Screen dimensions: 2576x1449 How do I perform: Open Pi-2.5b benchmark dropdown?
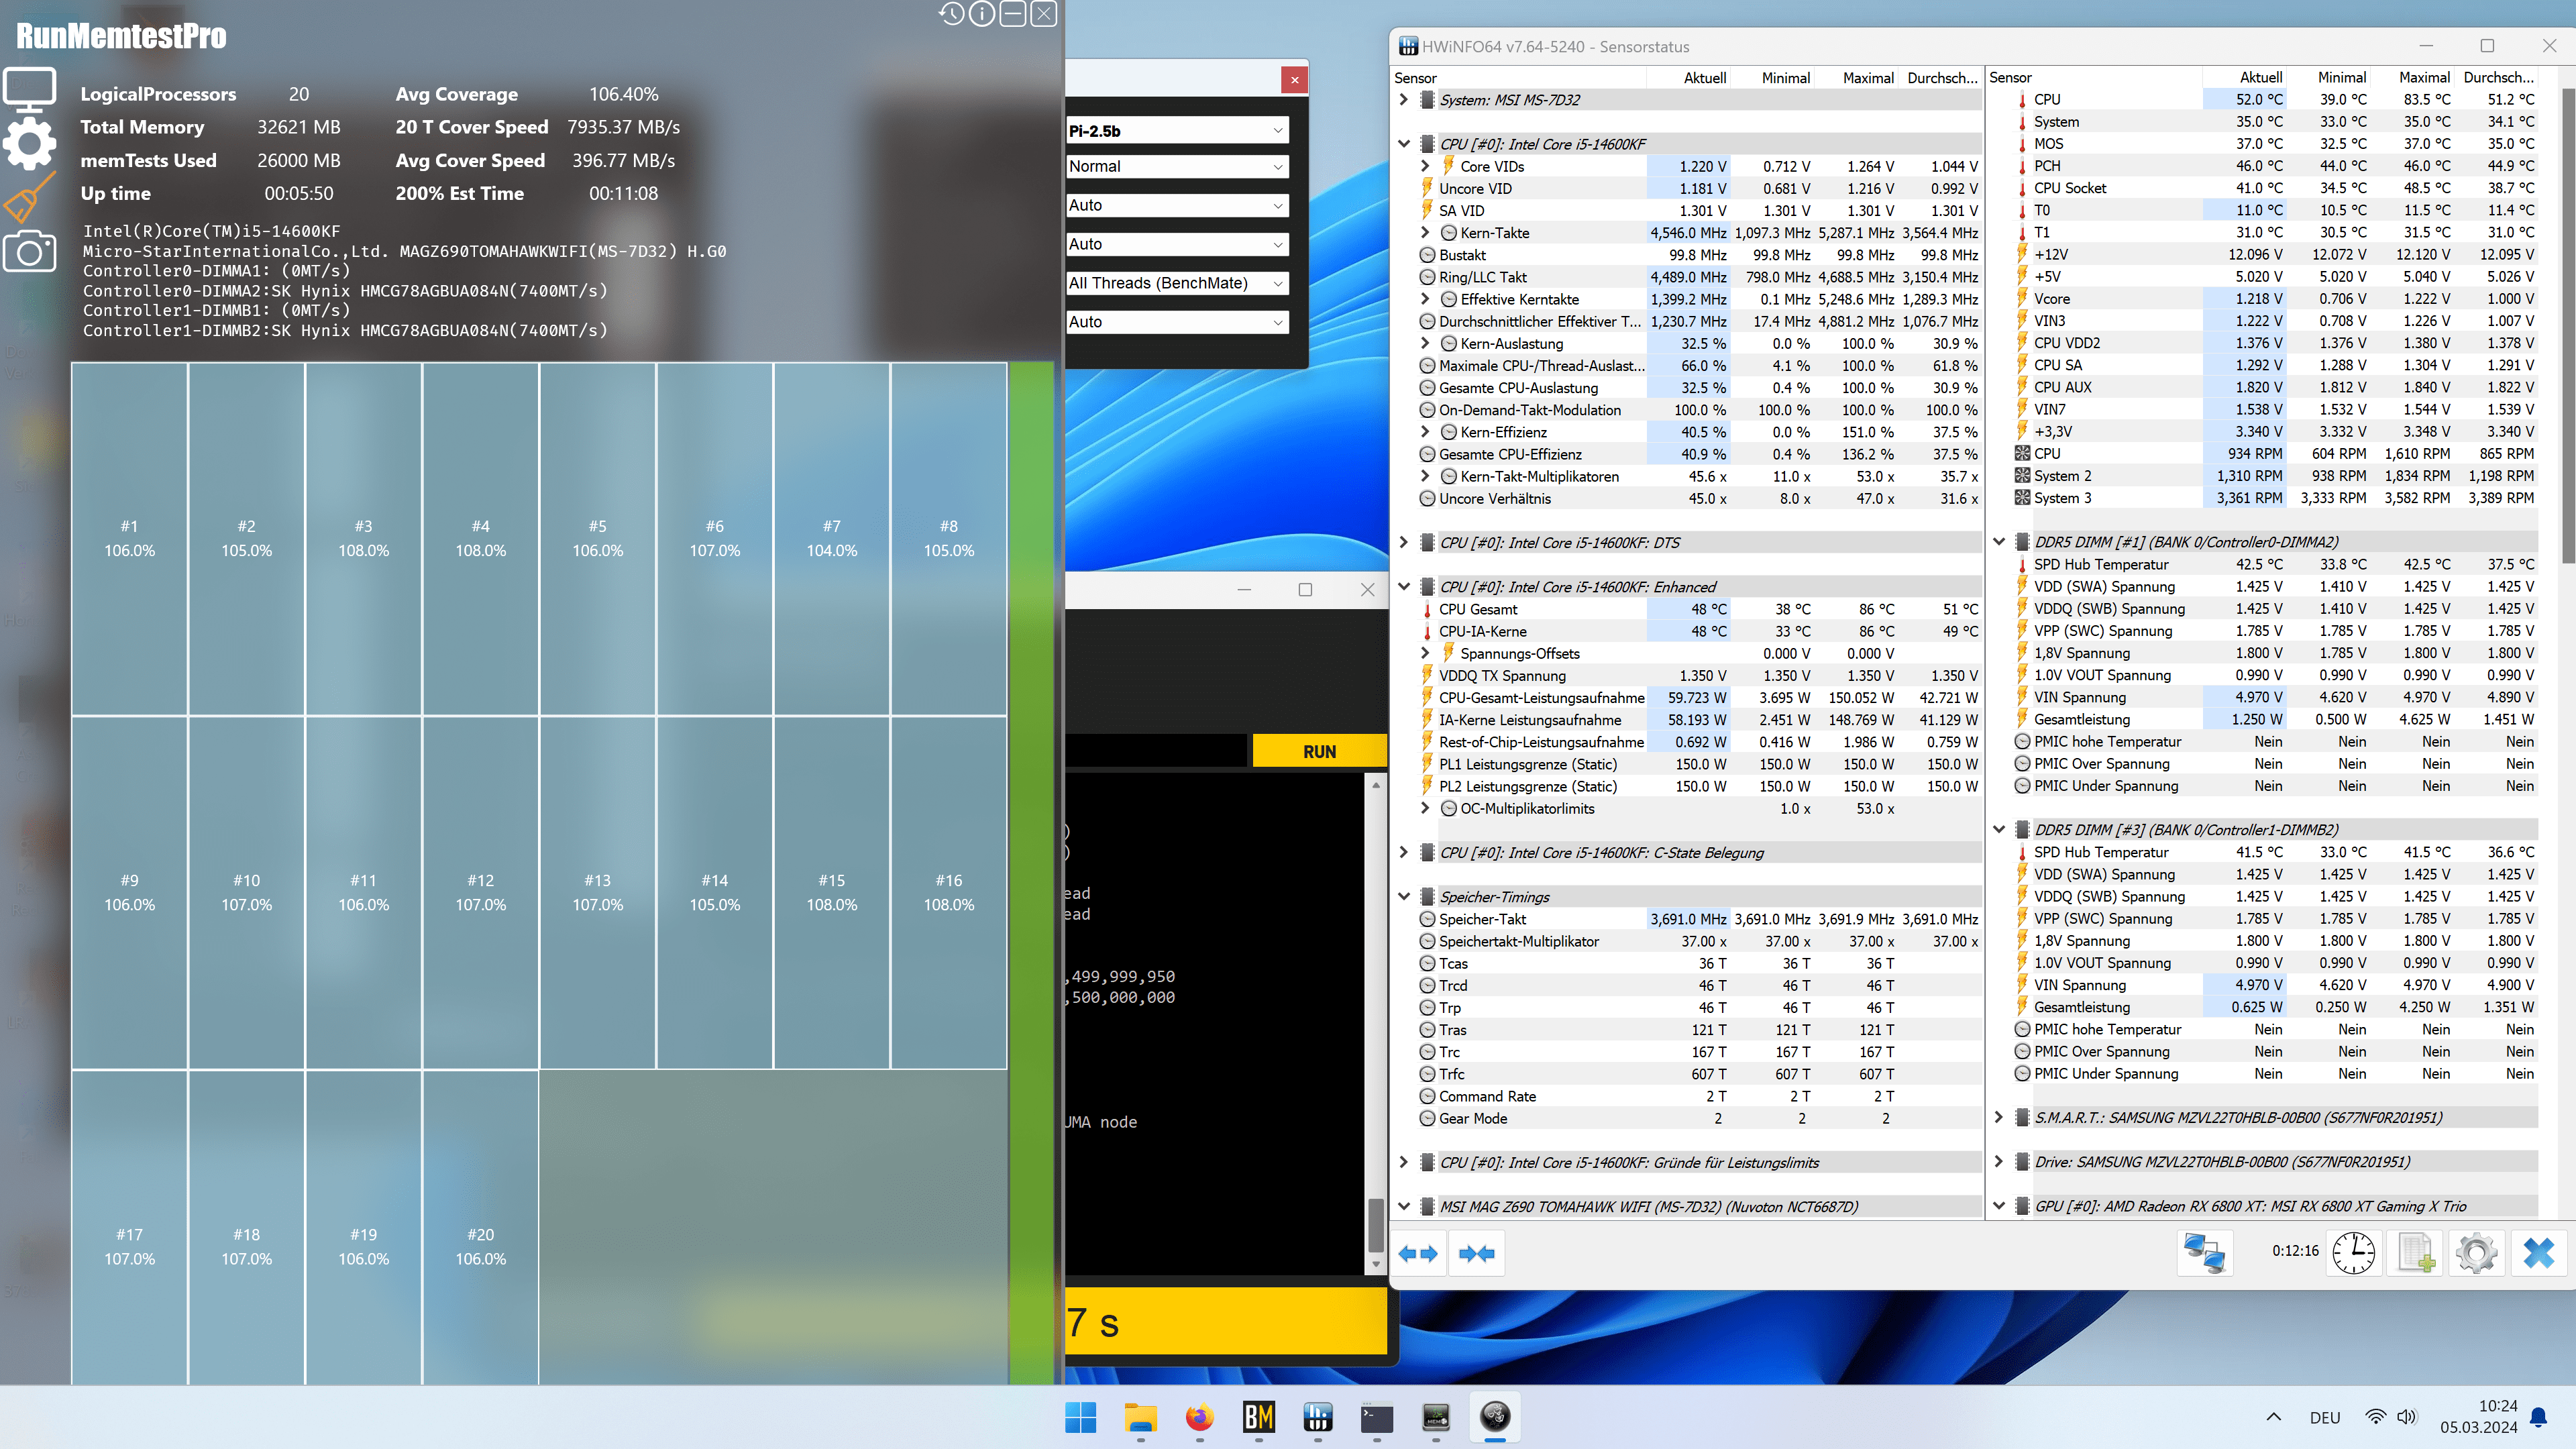point(1177,131)
